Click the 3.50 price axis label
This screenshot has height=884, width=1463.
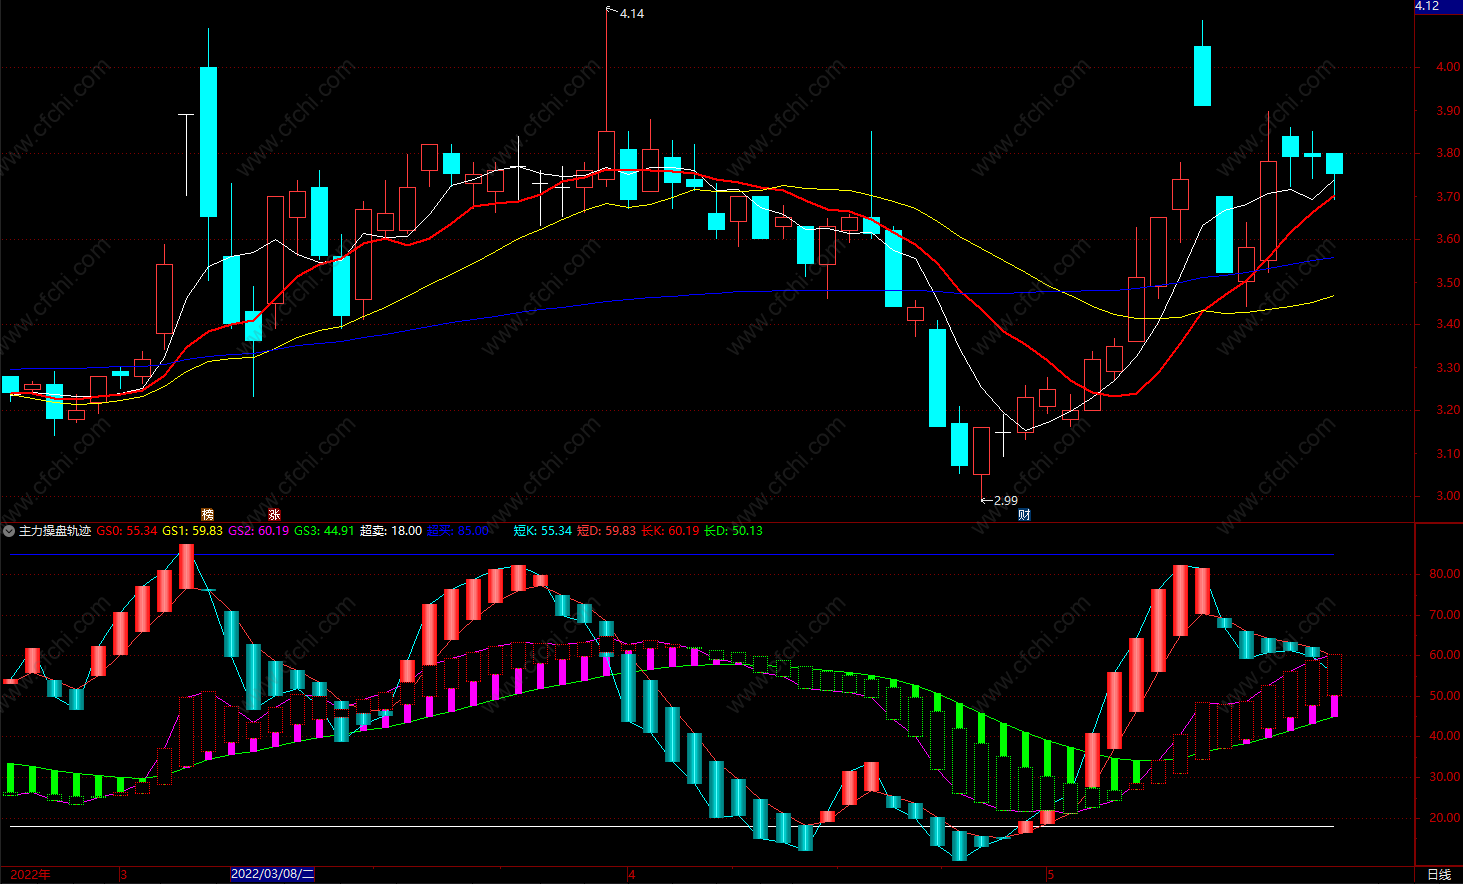[1447, 283]
